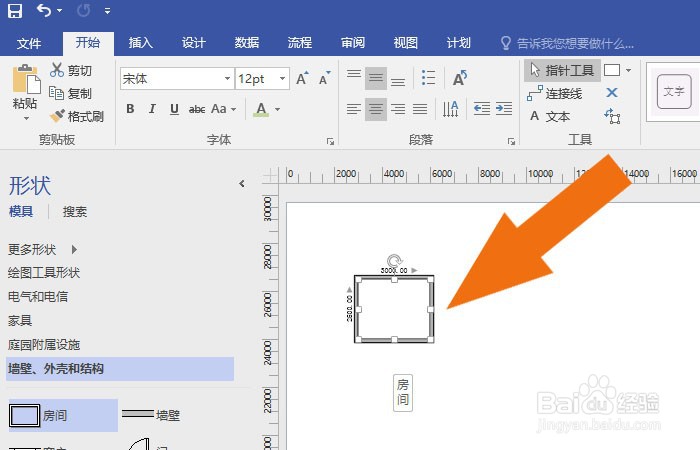Open the 家具 stencil
Screen dimensions: 700x450
(20, 321)
